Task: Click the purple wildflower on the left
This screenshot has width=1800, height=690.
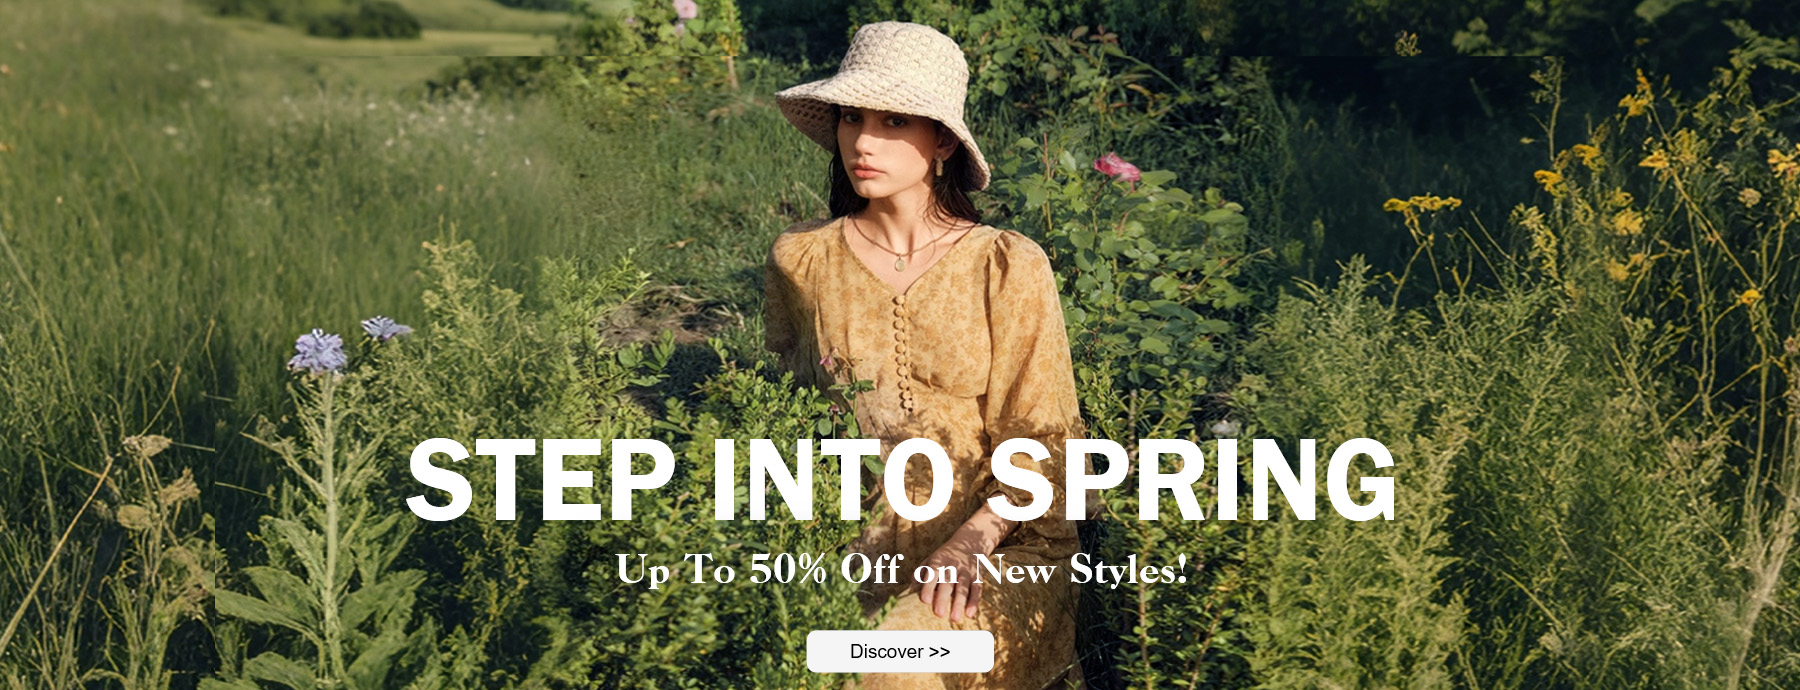Action: tap(319, 352)
